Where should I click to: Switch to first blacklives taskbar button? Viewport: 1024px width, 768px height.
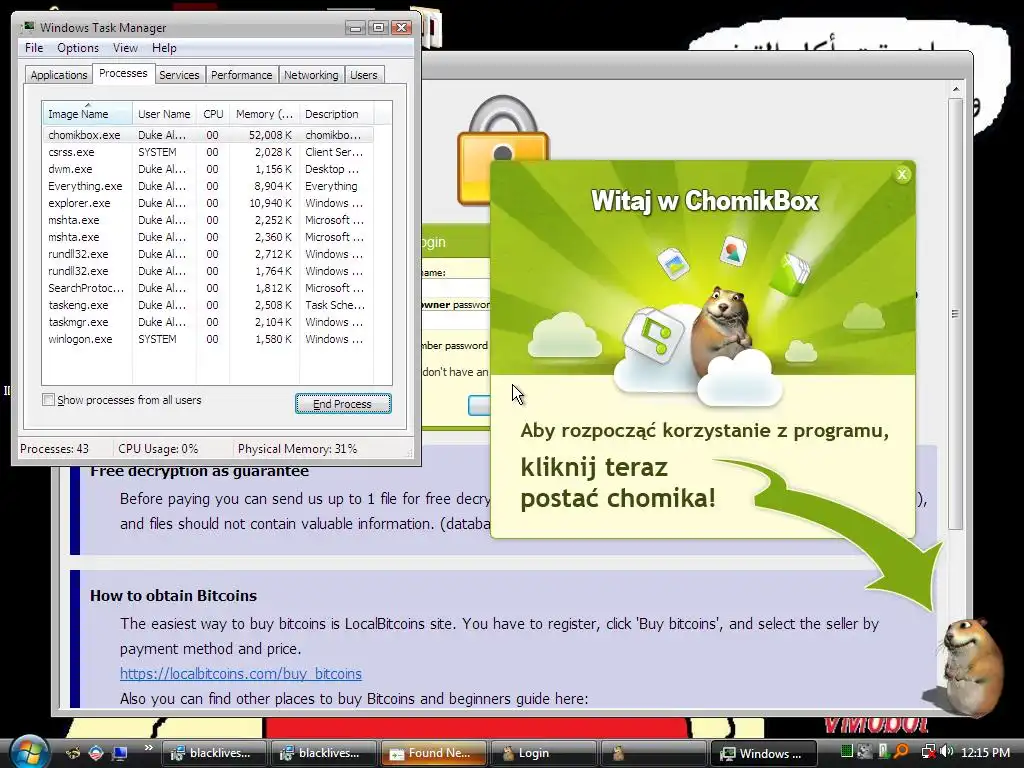click(213, 753)
